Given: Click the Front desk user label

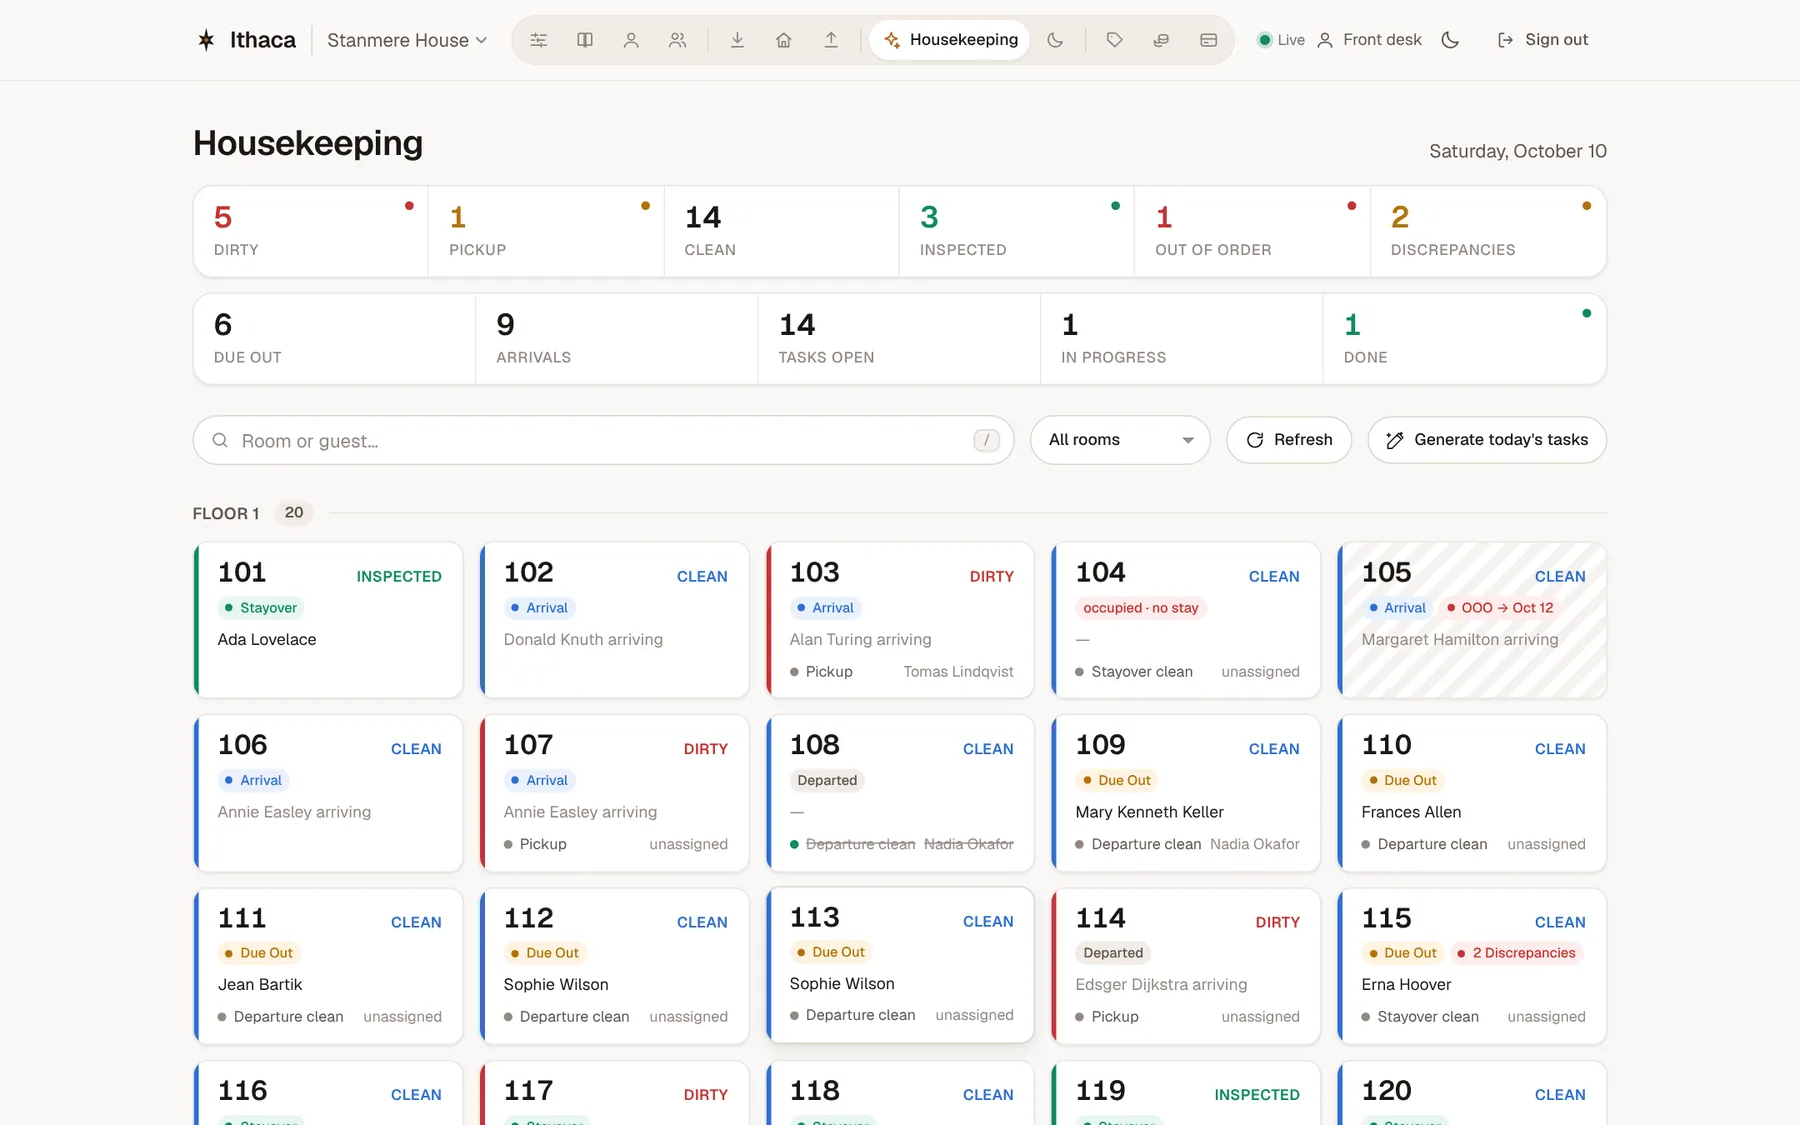Looking at the screenshot, I should [x=1369, y=40].
